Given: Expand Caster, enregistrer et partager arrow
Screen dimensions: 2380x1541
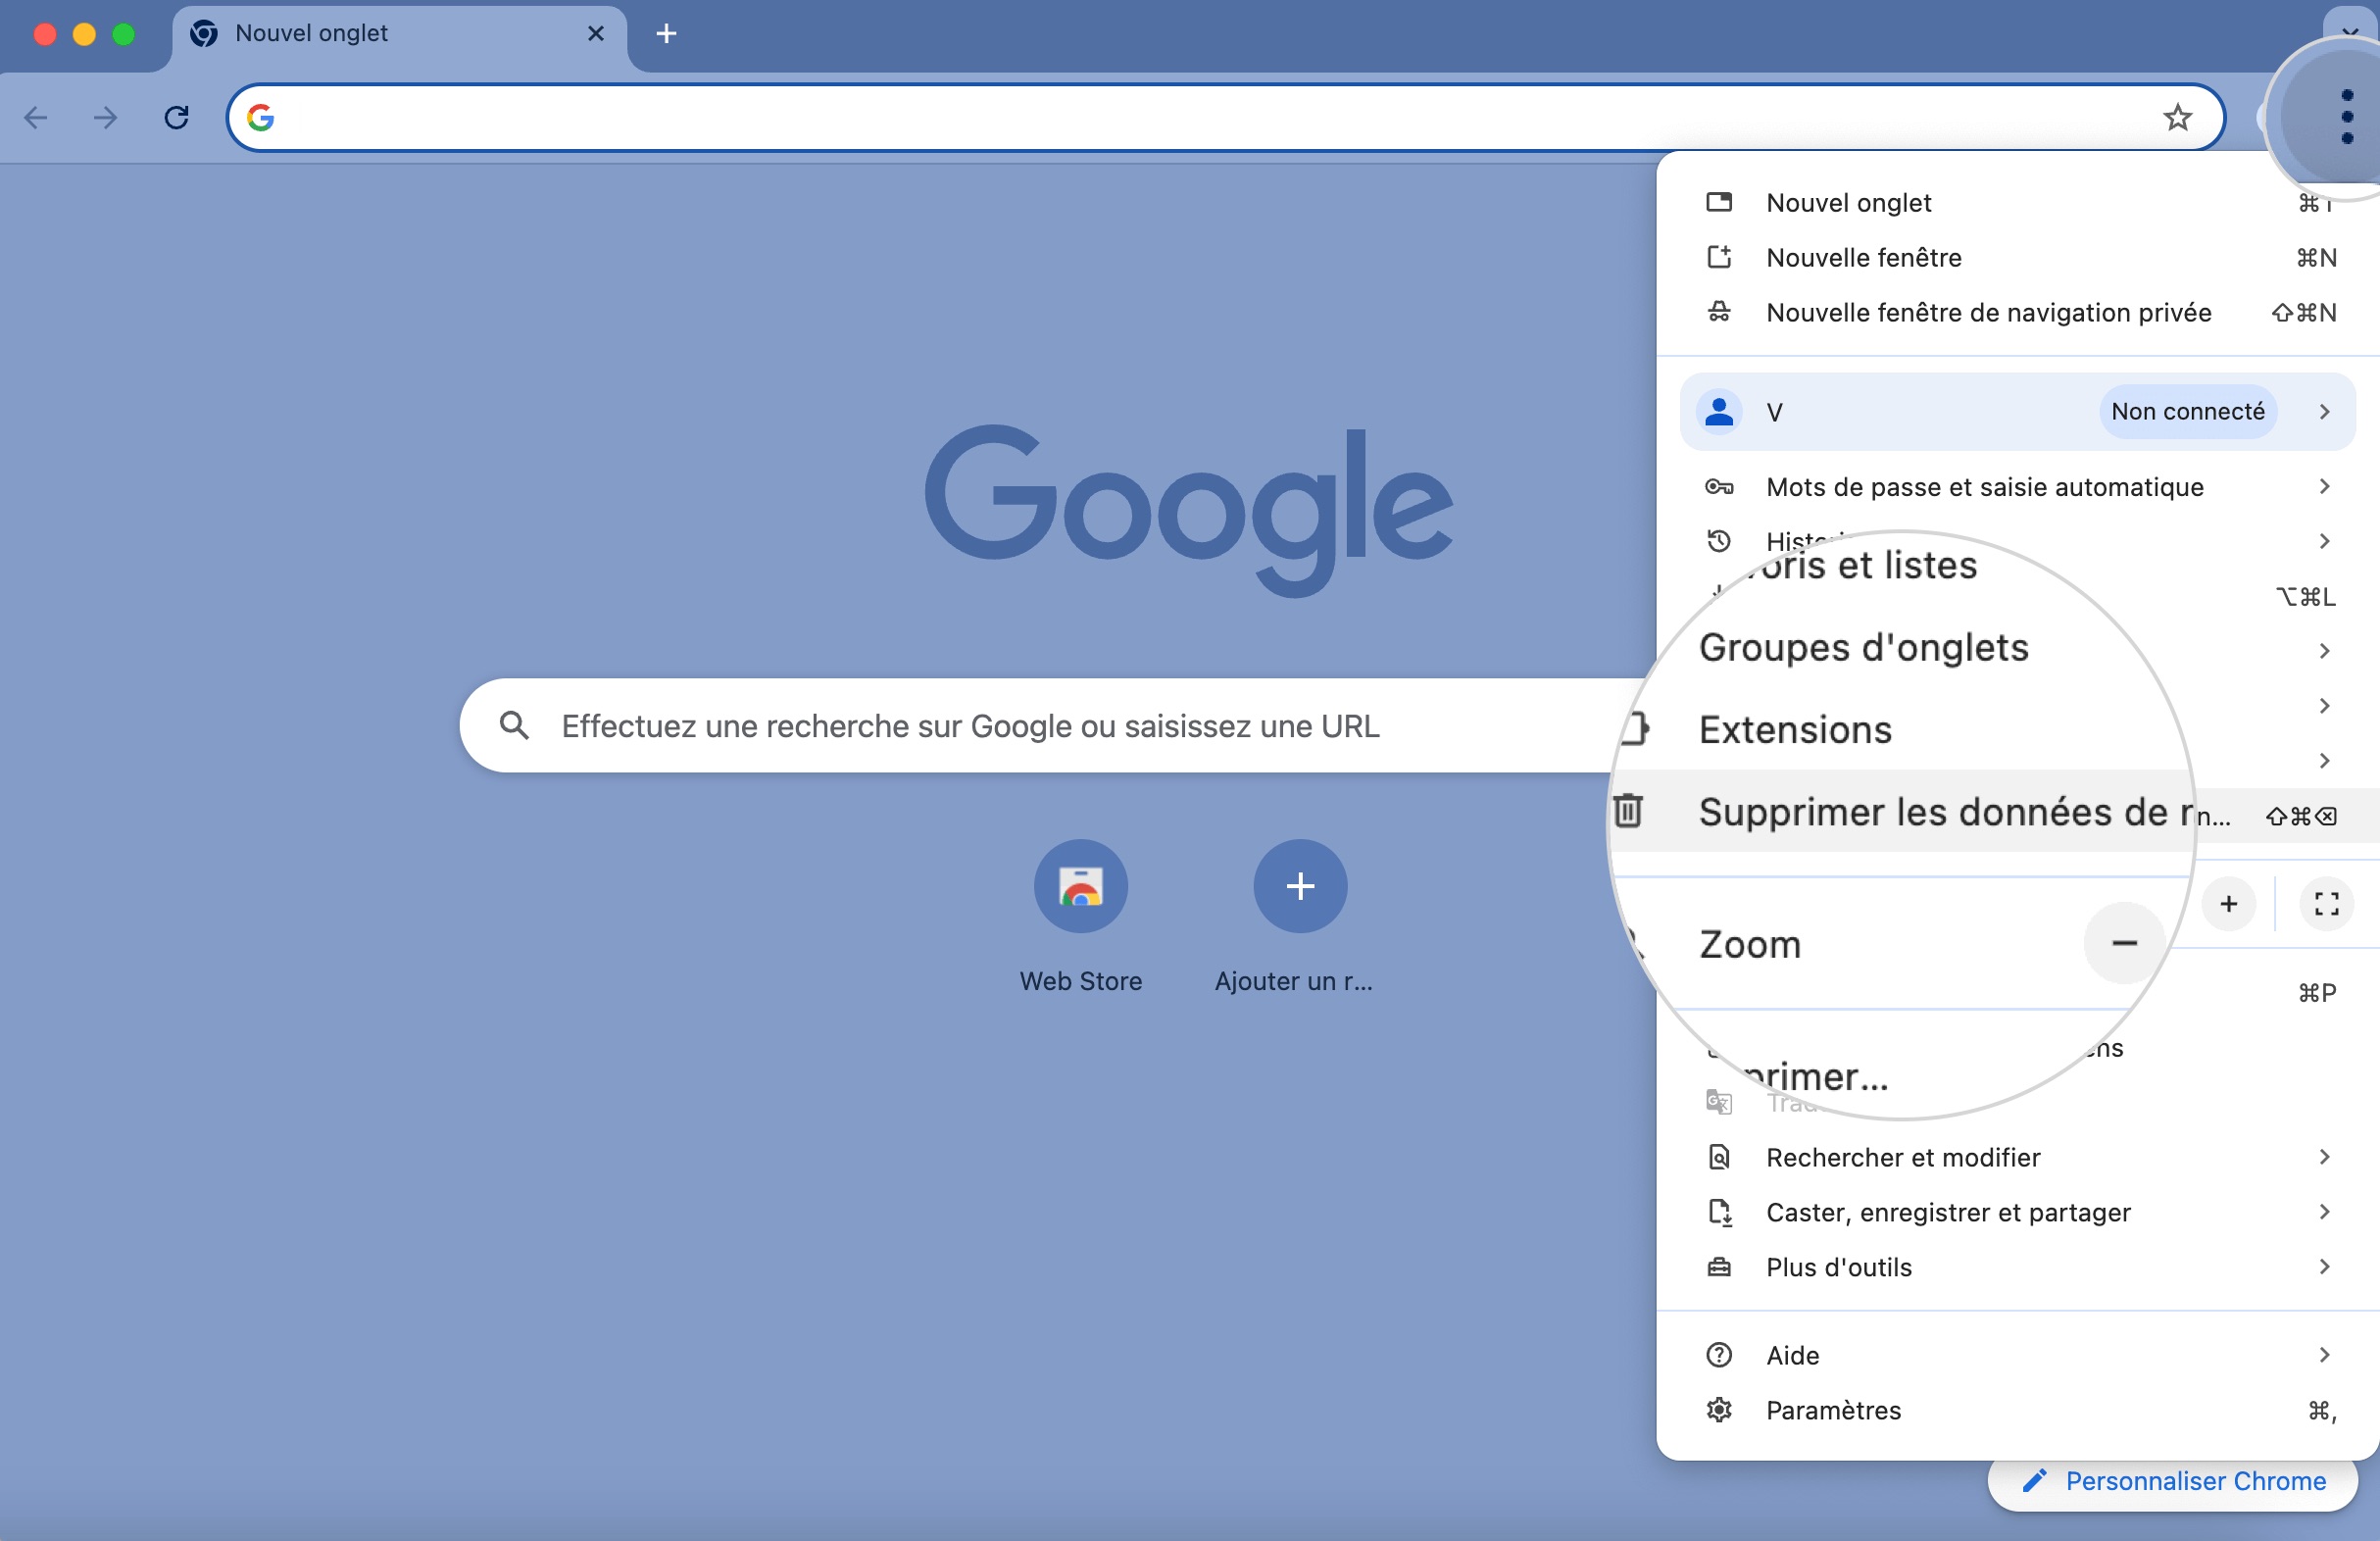Looking at the screenshot, I should [x=2324, y=1213].
